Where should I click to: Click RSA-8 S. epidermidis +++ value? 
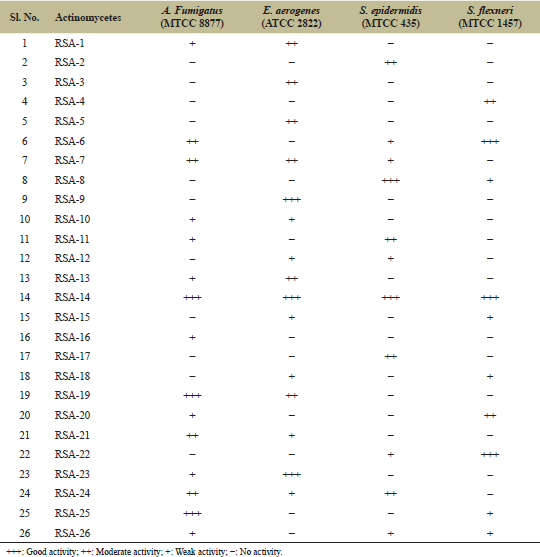pyautogui.click(x=391, y=181)
